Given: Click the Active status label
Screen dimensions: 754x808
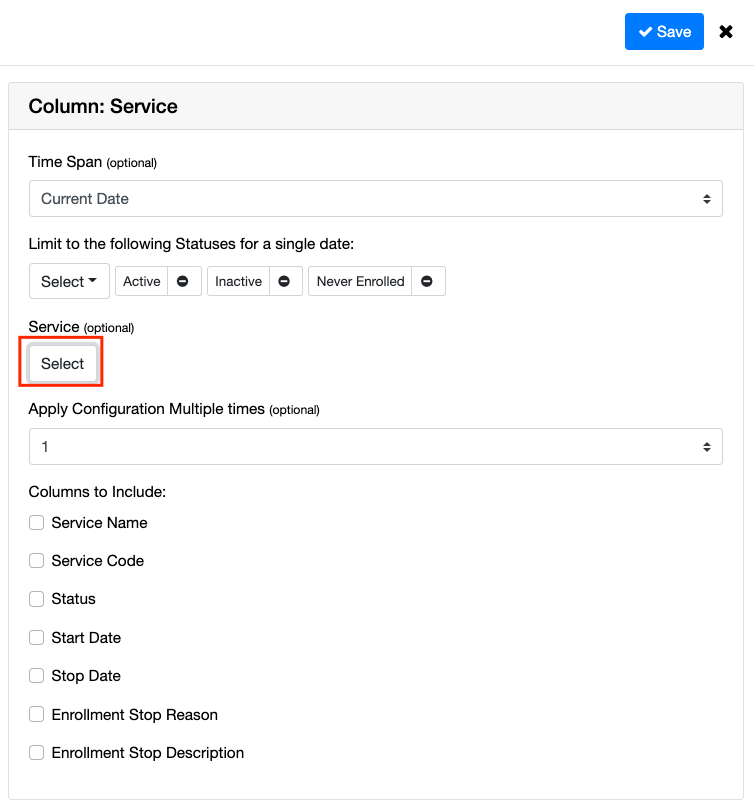Looking at the screenshot, I should tap(142, 281).
